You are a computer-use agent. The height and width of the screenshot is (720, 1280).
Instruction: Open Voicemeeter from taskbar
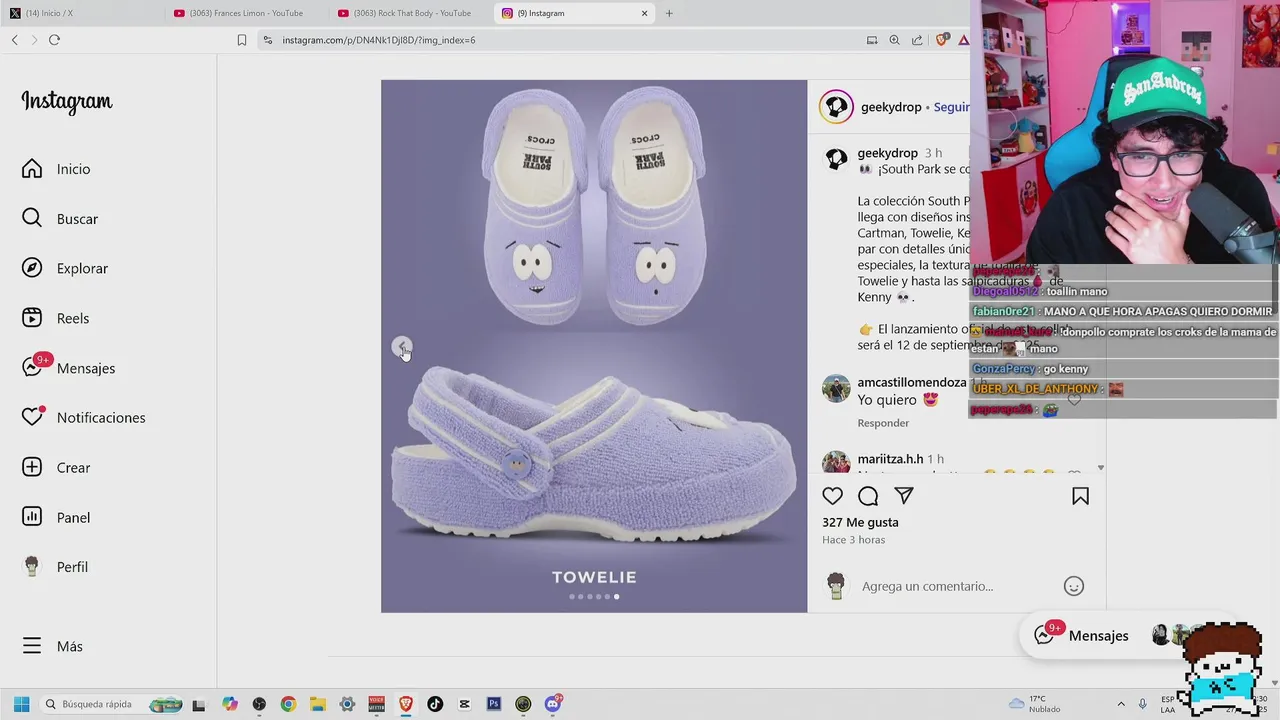tap(376, 704)
